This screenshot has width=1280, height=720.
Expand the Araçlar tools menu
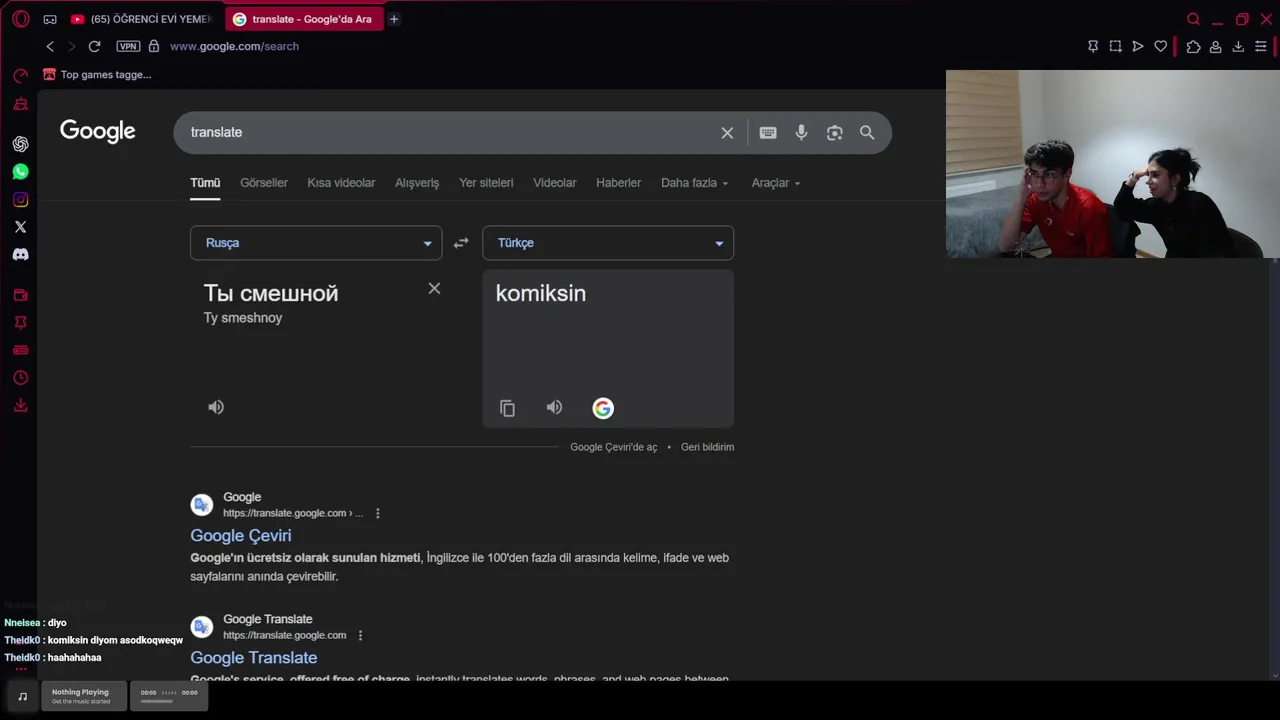coord(776,183)
